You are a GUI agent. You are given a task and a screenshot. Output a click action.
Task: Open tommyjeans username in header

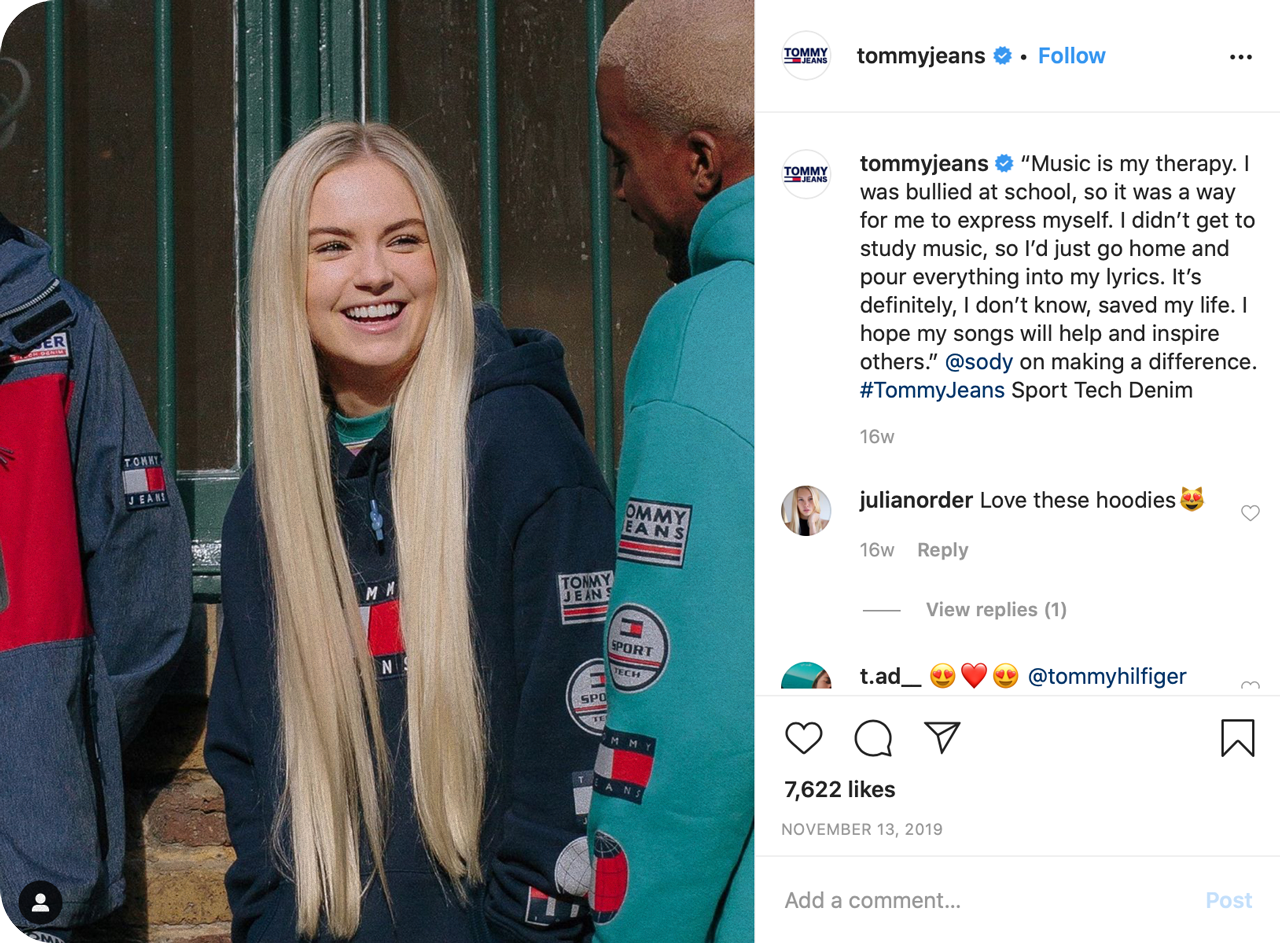pos(921,56)
